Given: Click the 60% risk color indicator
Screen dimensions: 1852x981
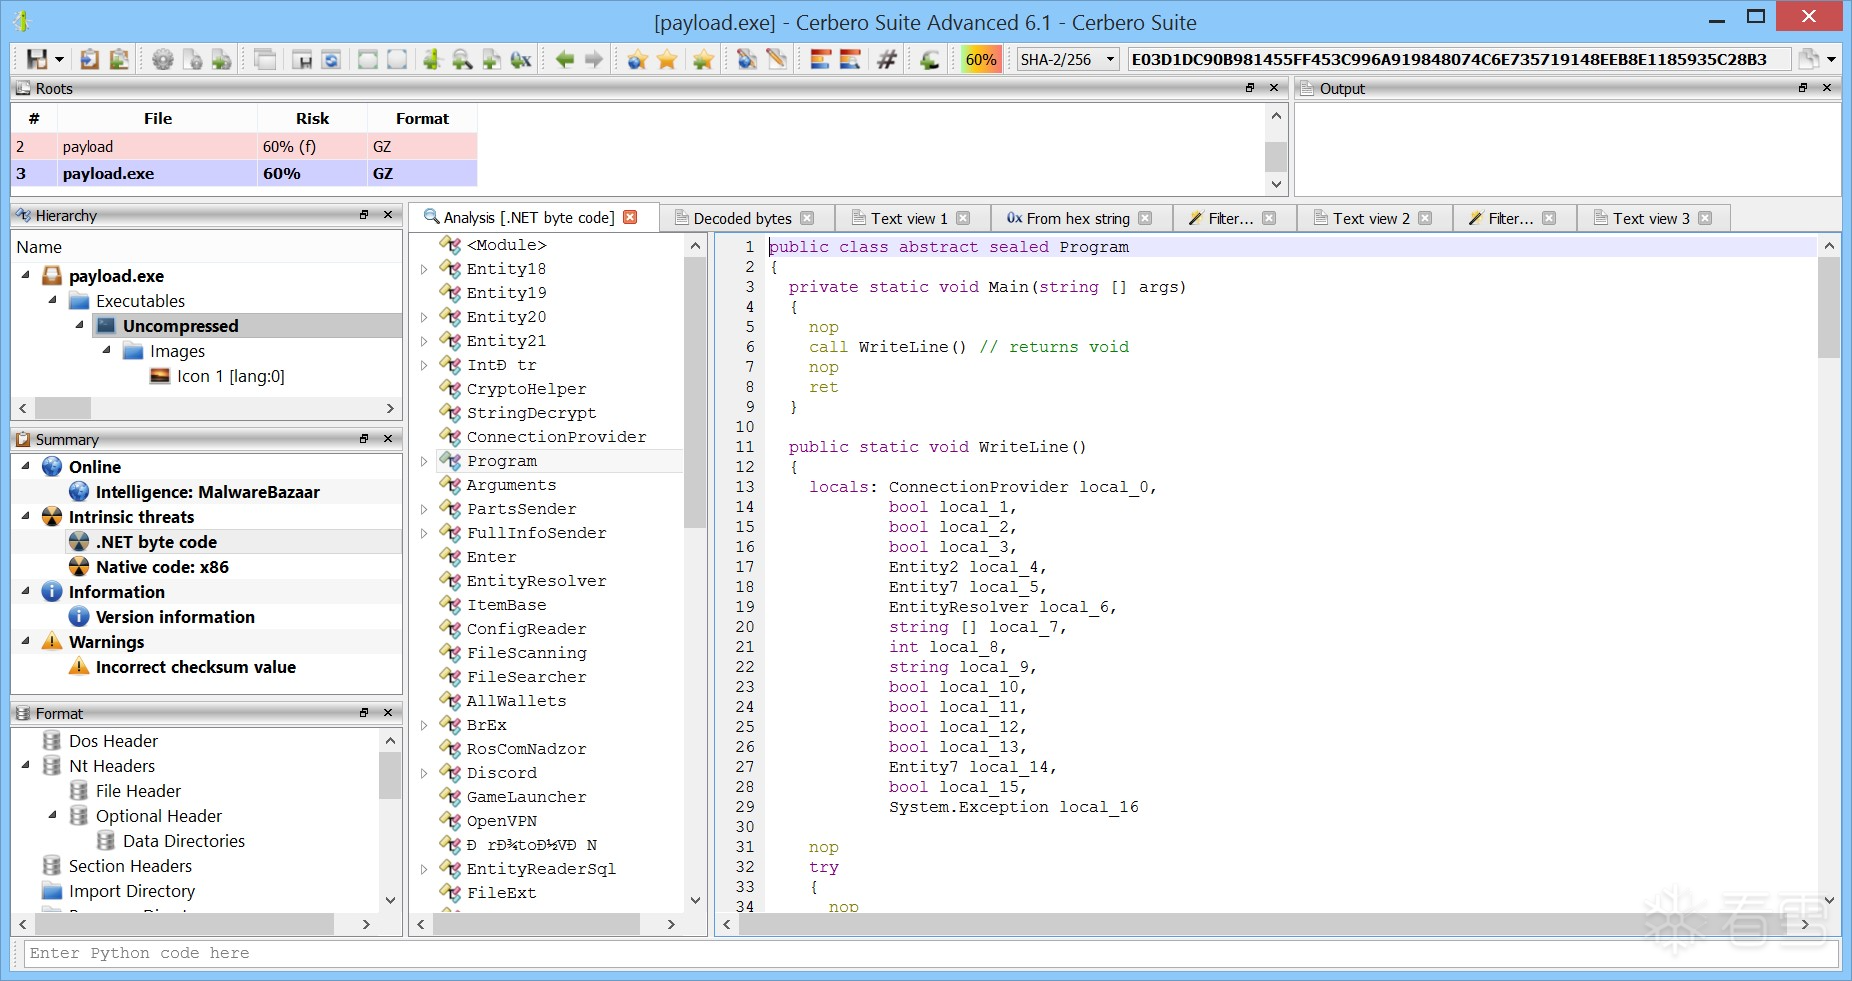Looking at the screenshot, I should (x=980, y=59).
